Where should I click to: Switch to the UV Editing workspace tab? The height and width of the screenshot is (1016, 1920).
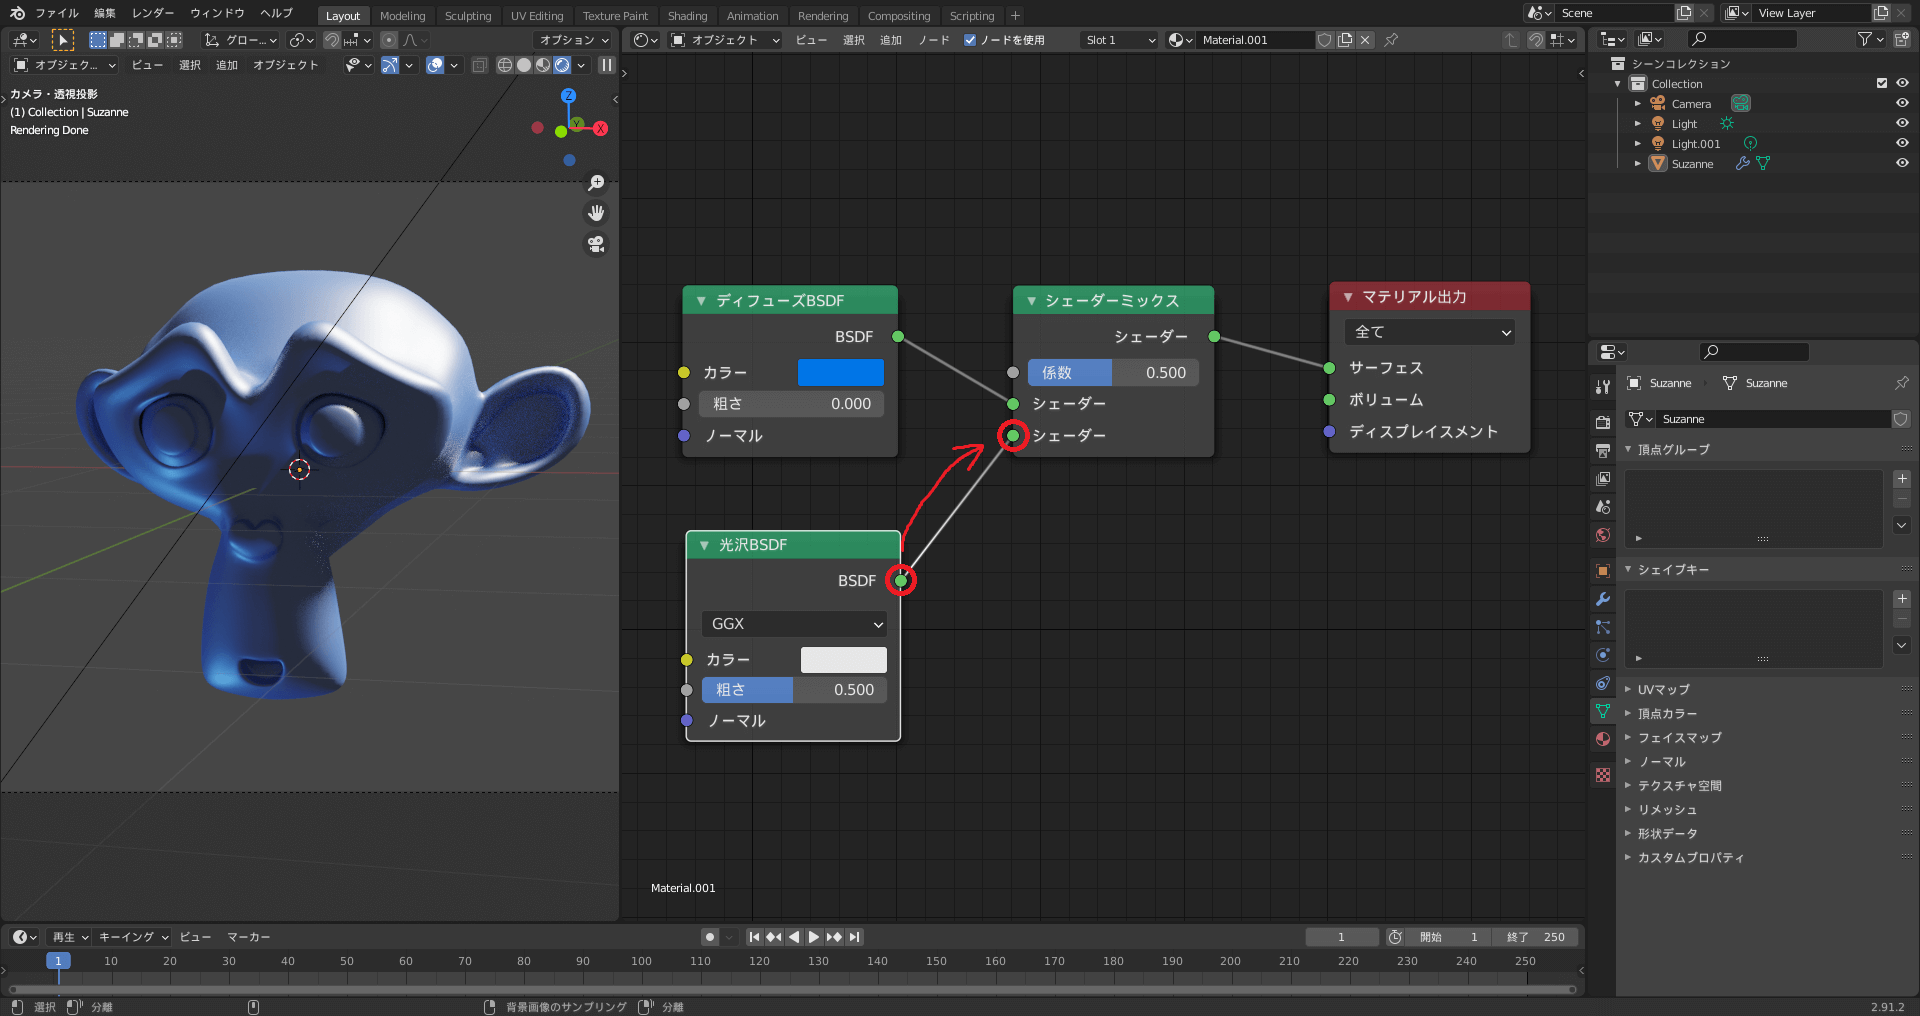click(x=537, y=16)
